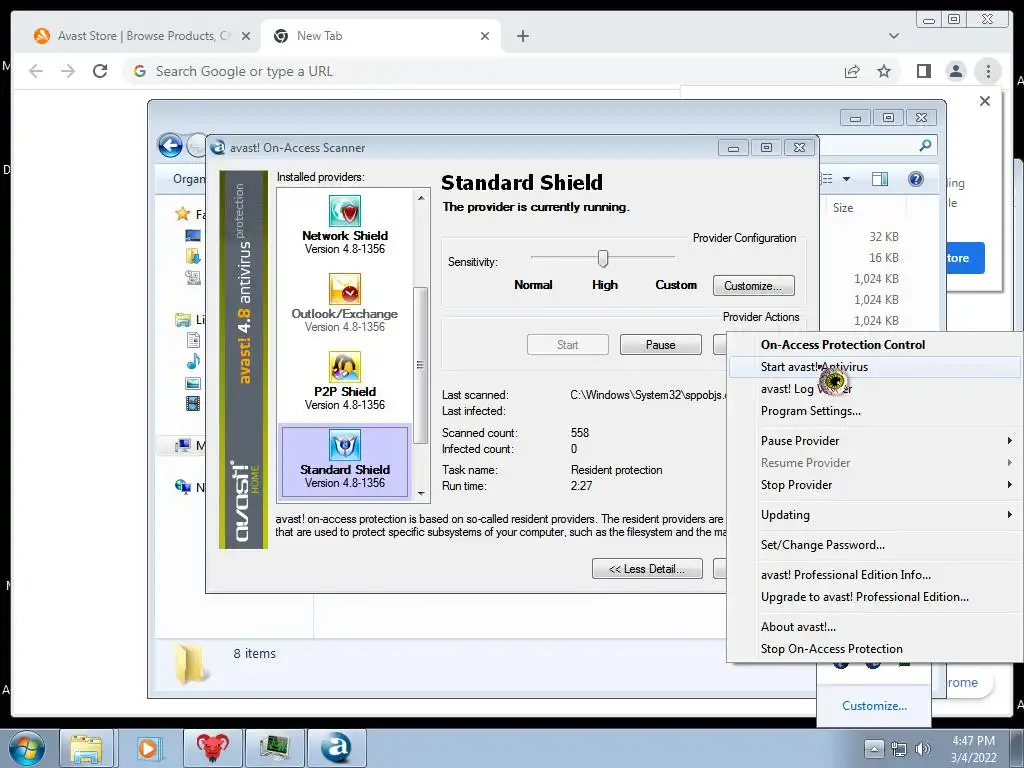
Task: Show hidden tray icons arrow
Action: [874, 748]
